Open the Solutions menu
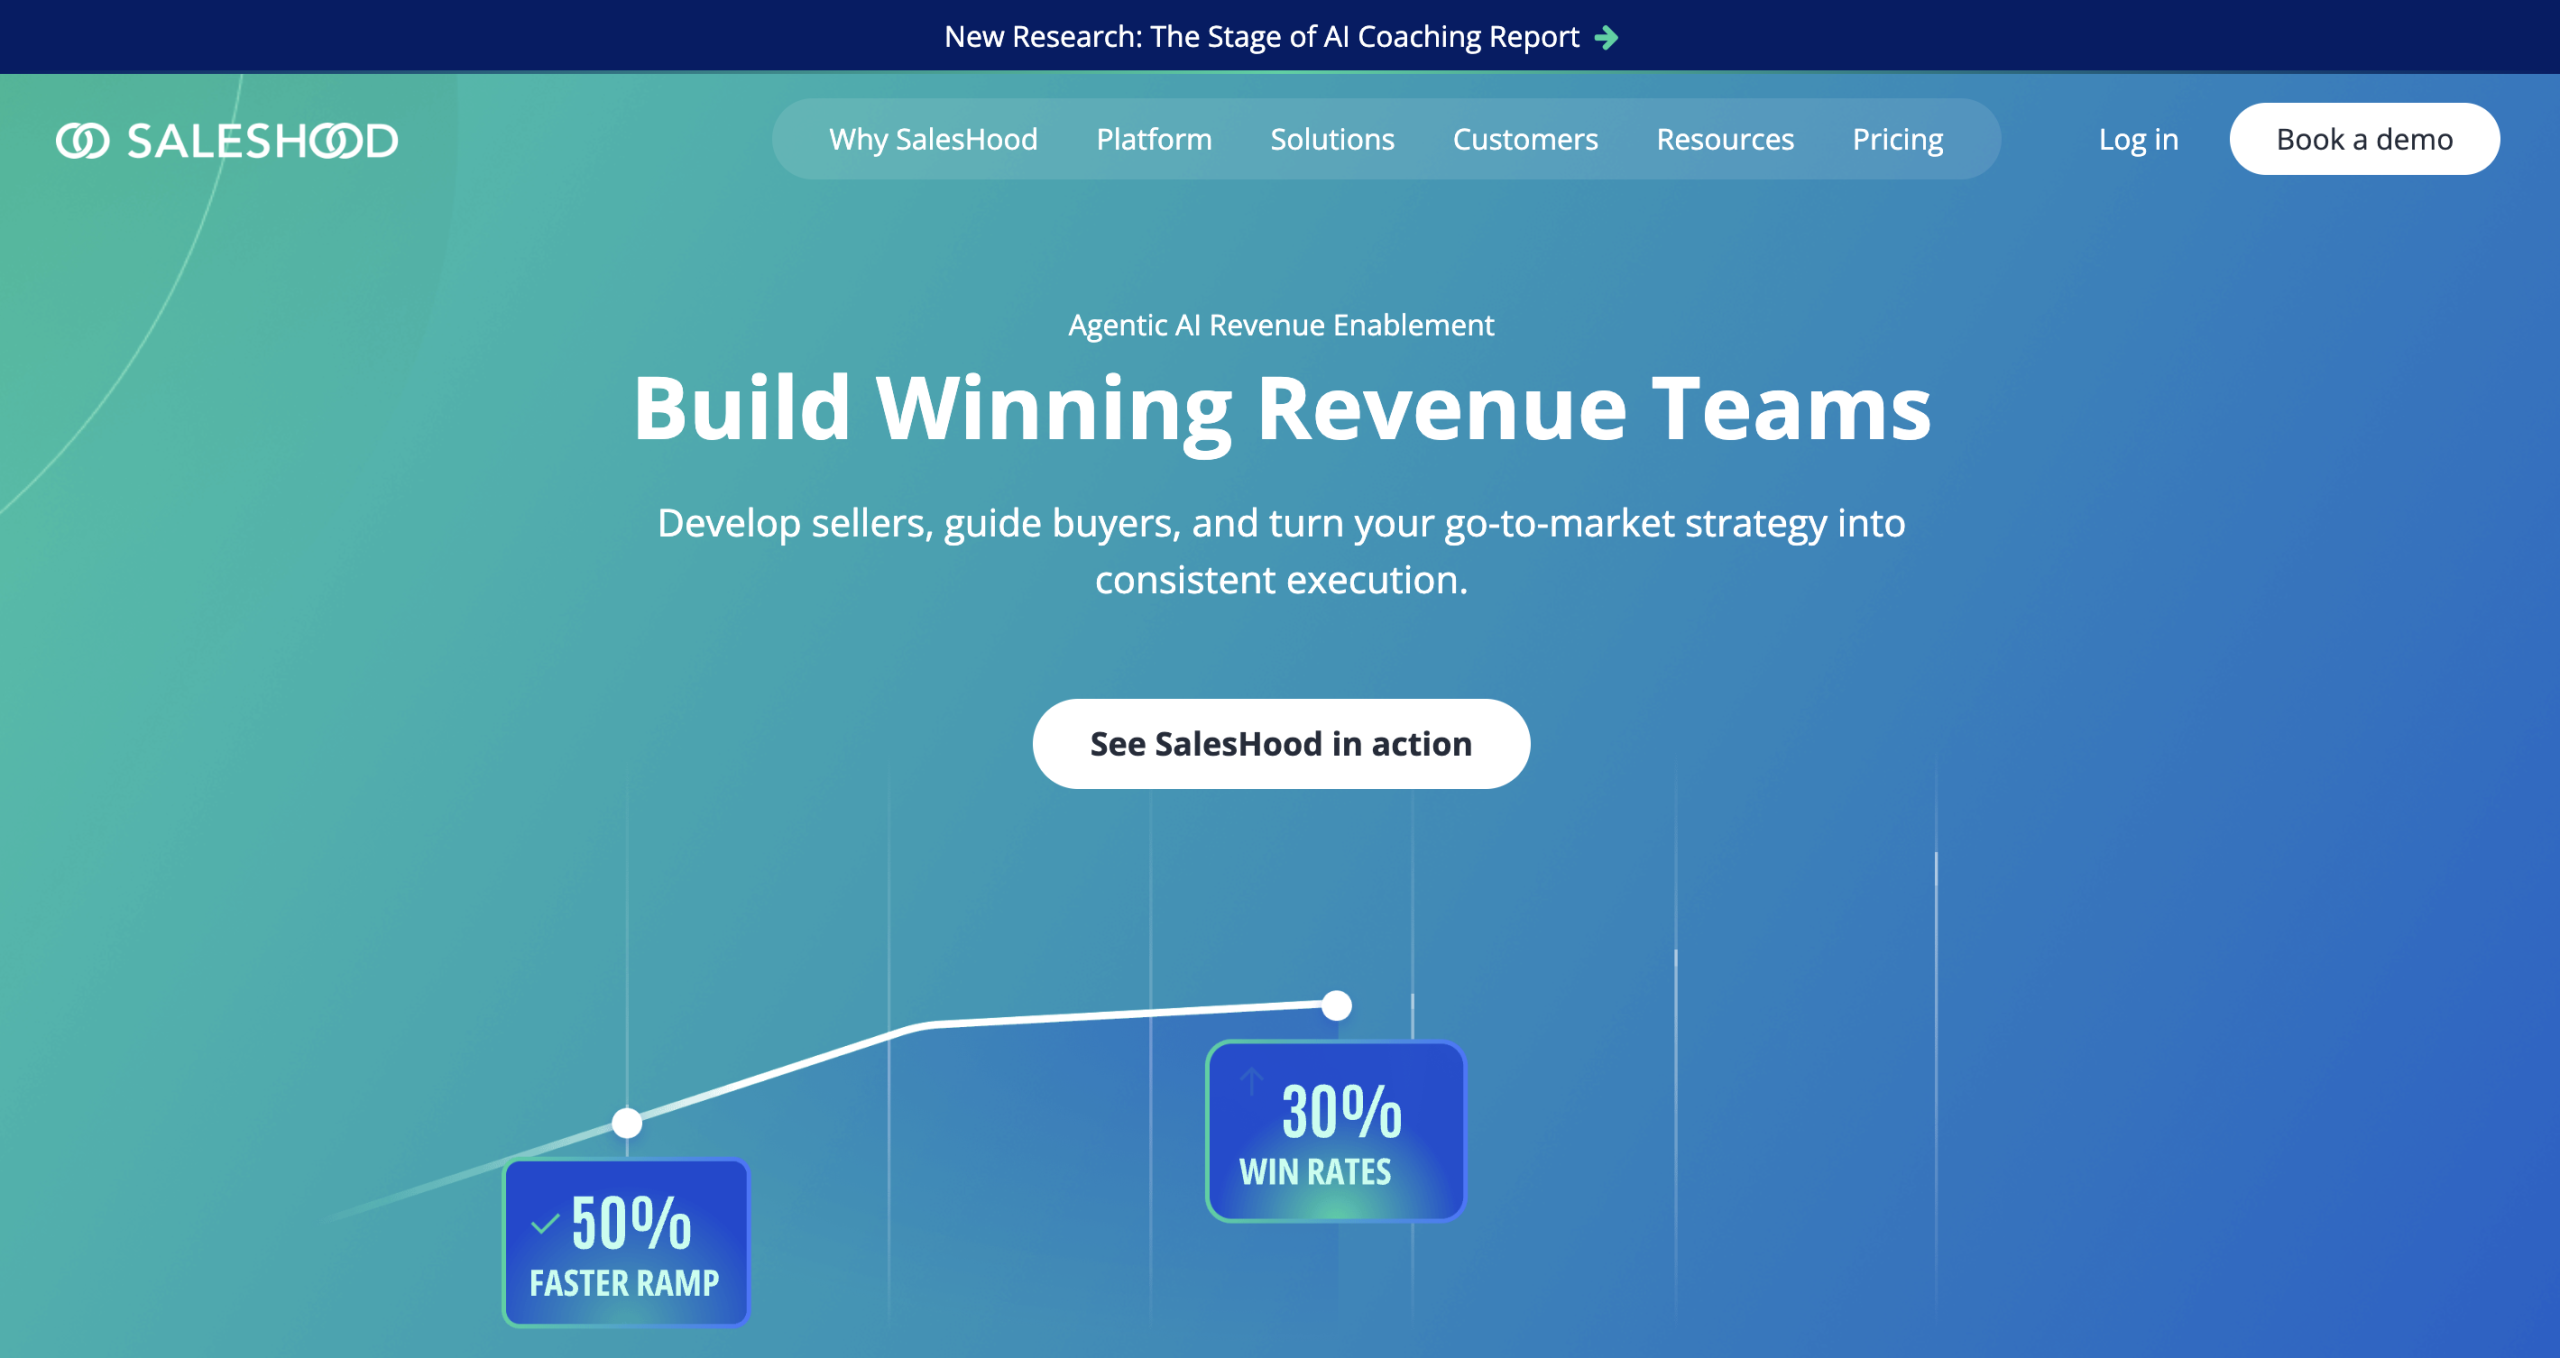This screenshot has width=2560, height=1358. pyautogui.click(x=1332, y=139)
